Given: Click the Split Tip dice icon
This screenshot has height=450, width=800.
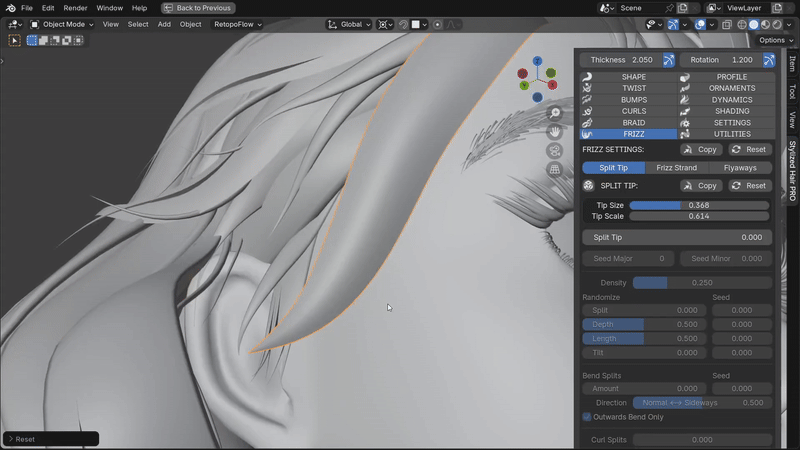Looking at the screenshot, I should tap(588, 186).
